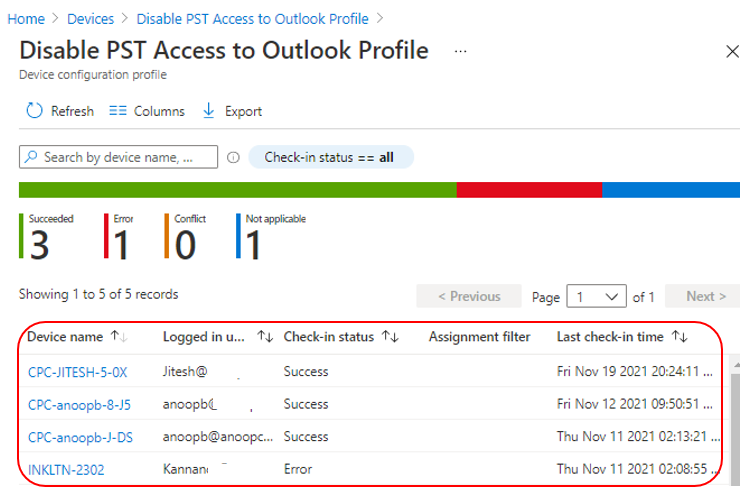Select the Conflict count 0
The height and width of the screenshot is (496, 753).
tap(185, 245)
